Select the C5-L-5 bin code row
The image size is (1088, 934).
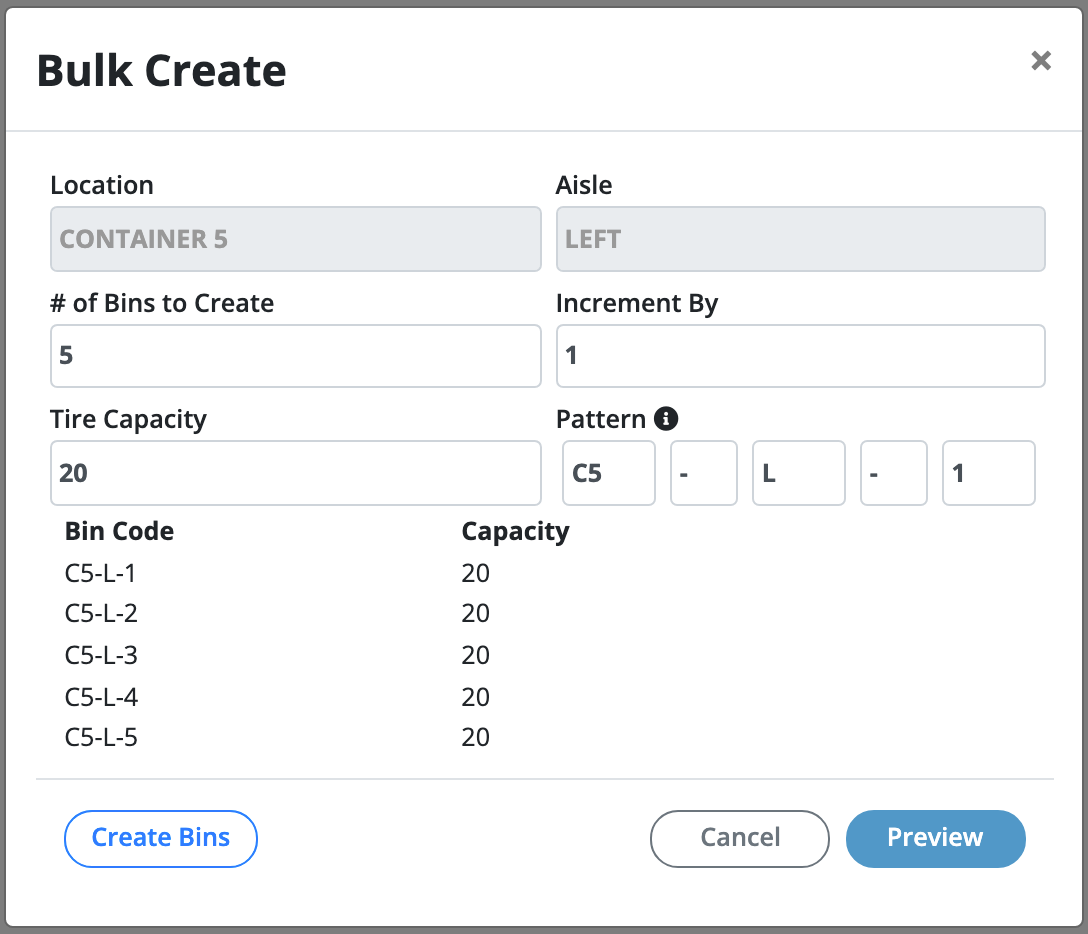102,738
